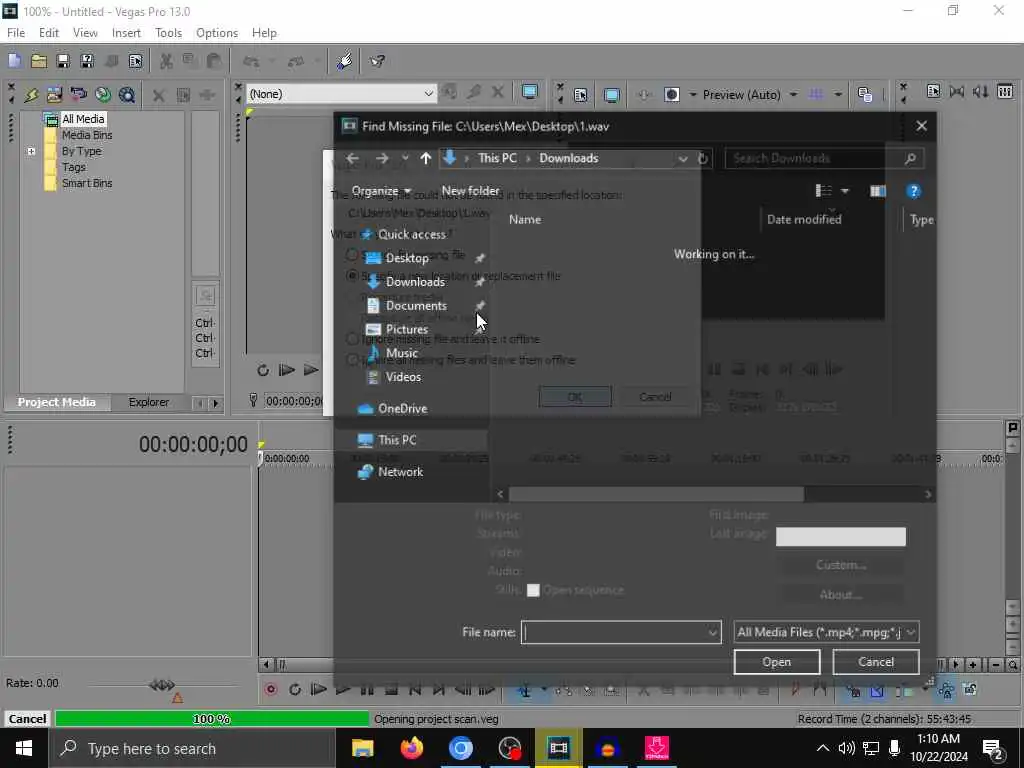Open the overlays grid dropdown arrow
This screenshot has height=768, width=1024.
[x=838, y=95]
